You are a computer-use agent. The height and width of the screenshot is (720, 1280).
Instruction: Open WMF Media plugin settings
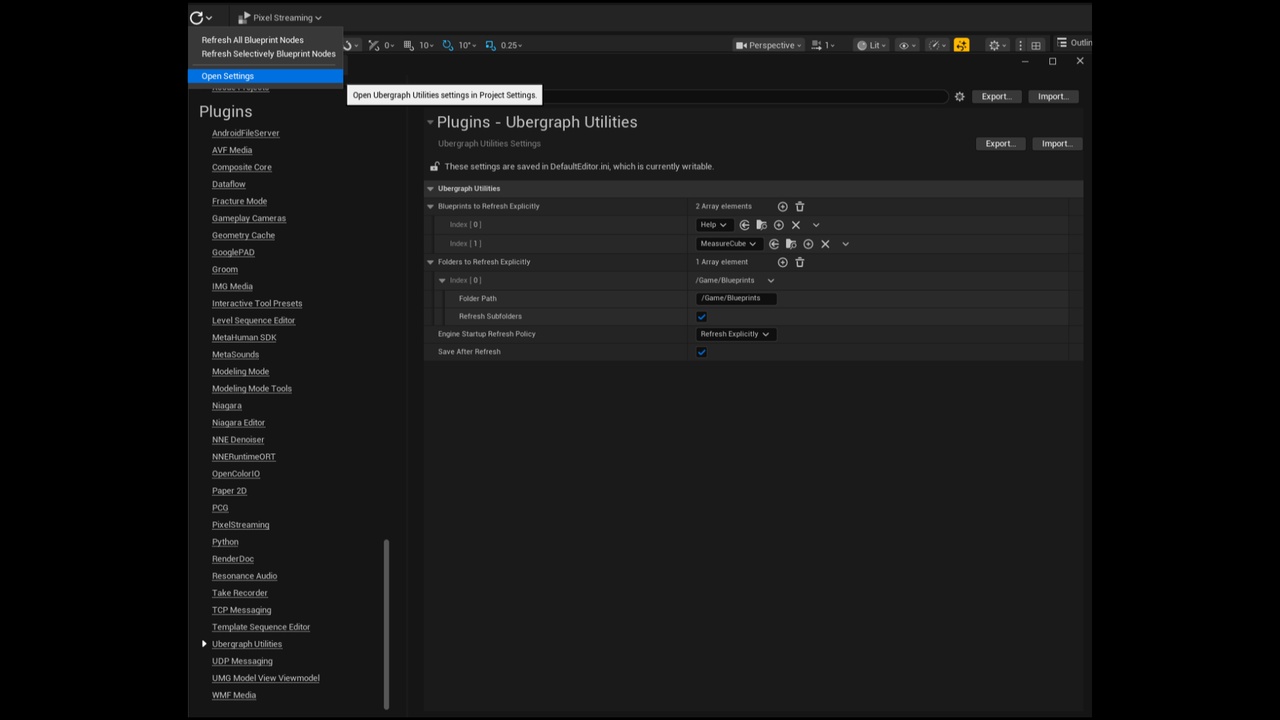234,695
